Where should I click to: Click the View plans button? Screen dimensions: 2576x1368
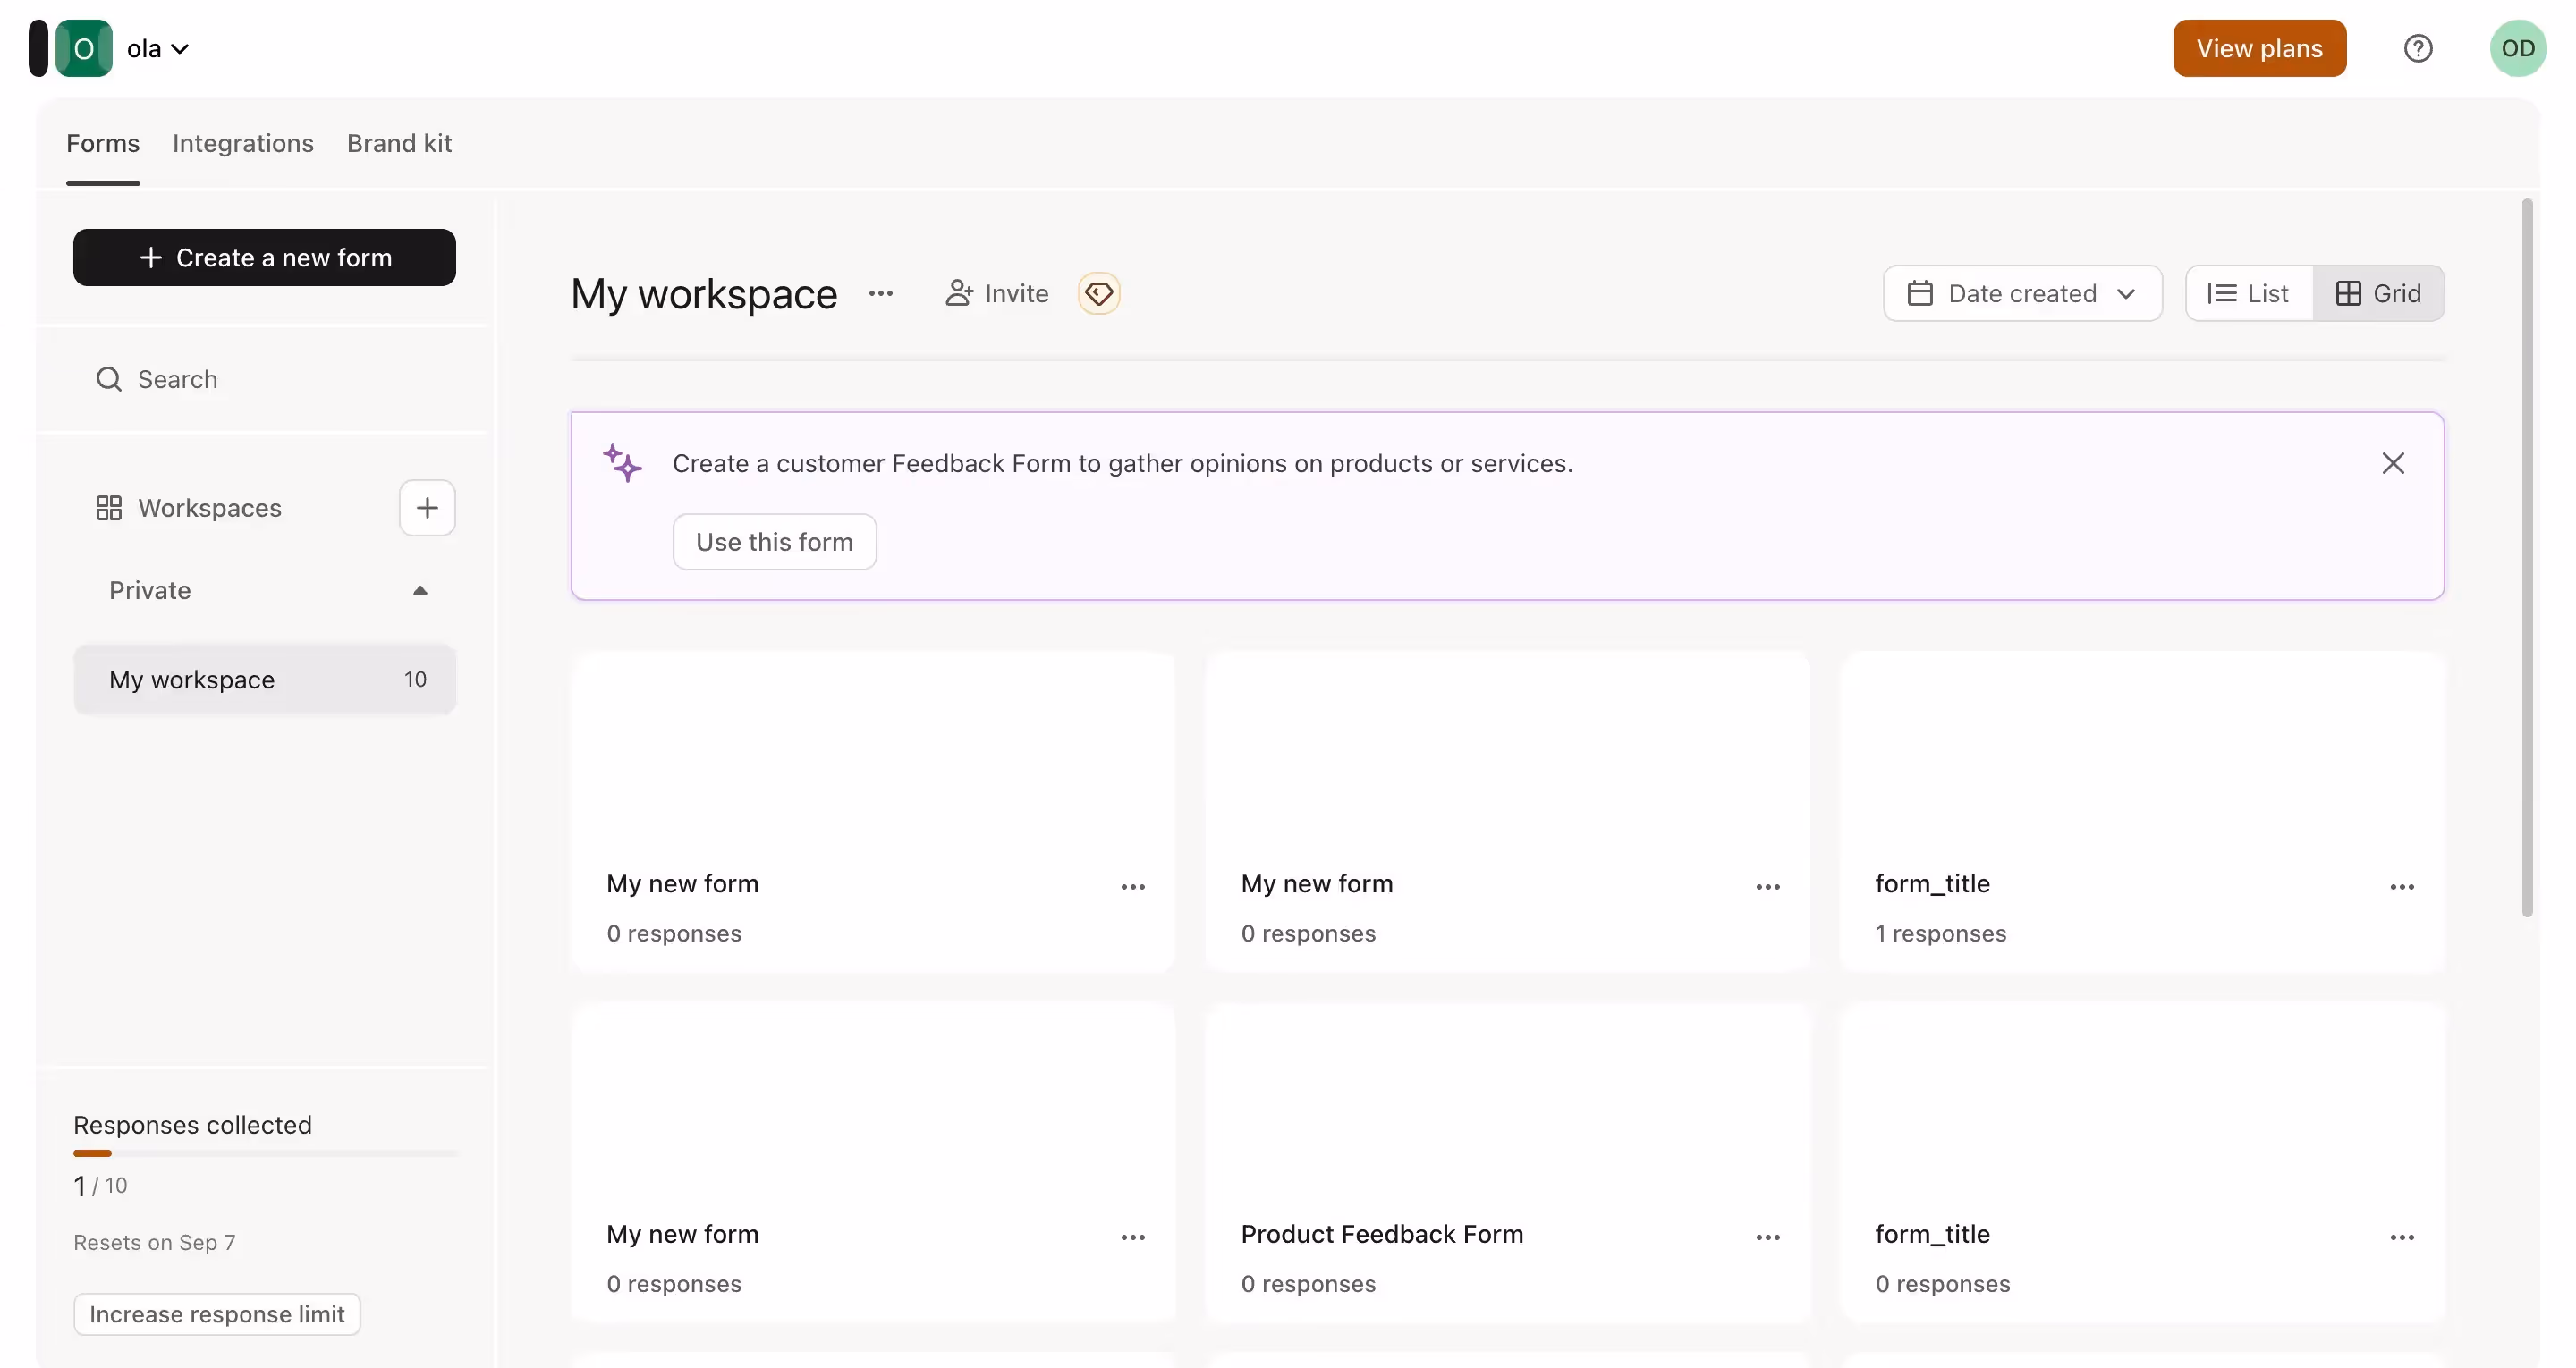point(2259,48)
